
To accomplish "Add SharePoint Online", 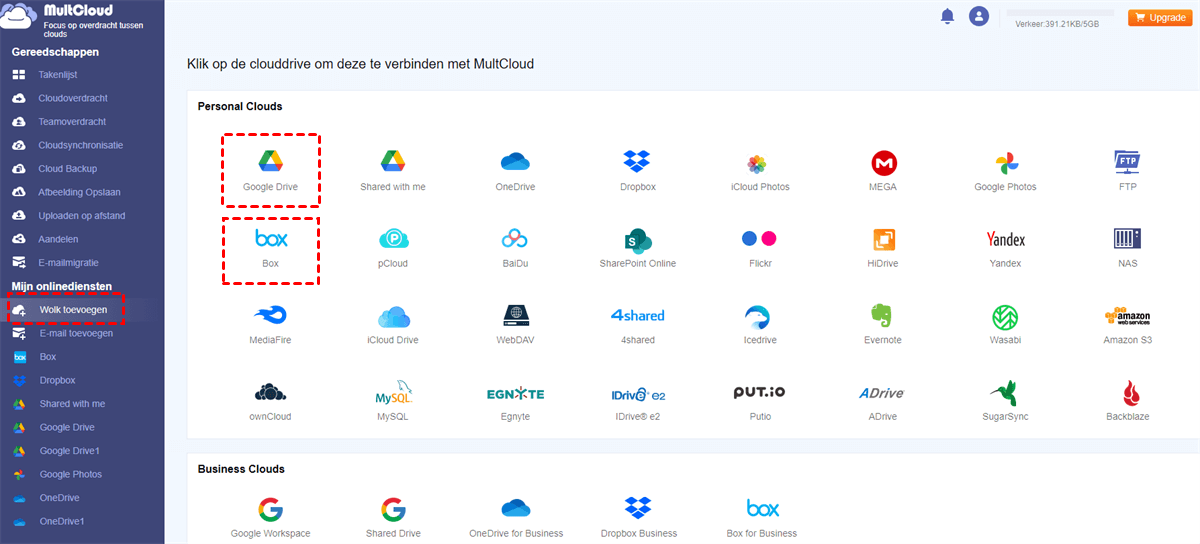I will point(637,247).
